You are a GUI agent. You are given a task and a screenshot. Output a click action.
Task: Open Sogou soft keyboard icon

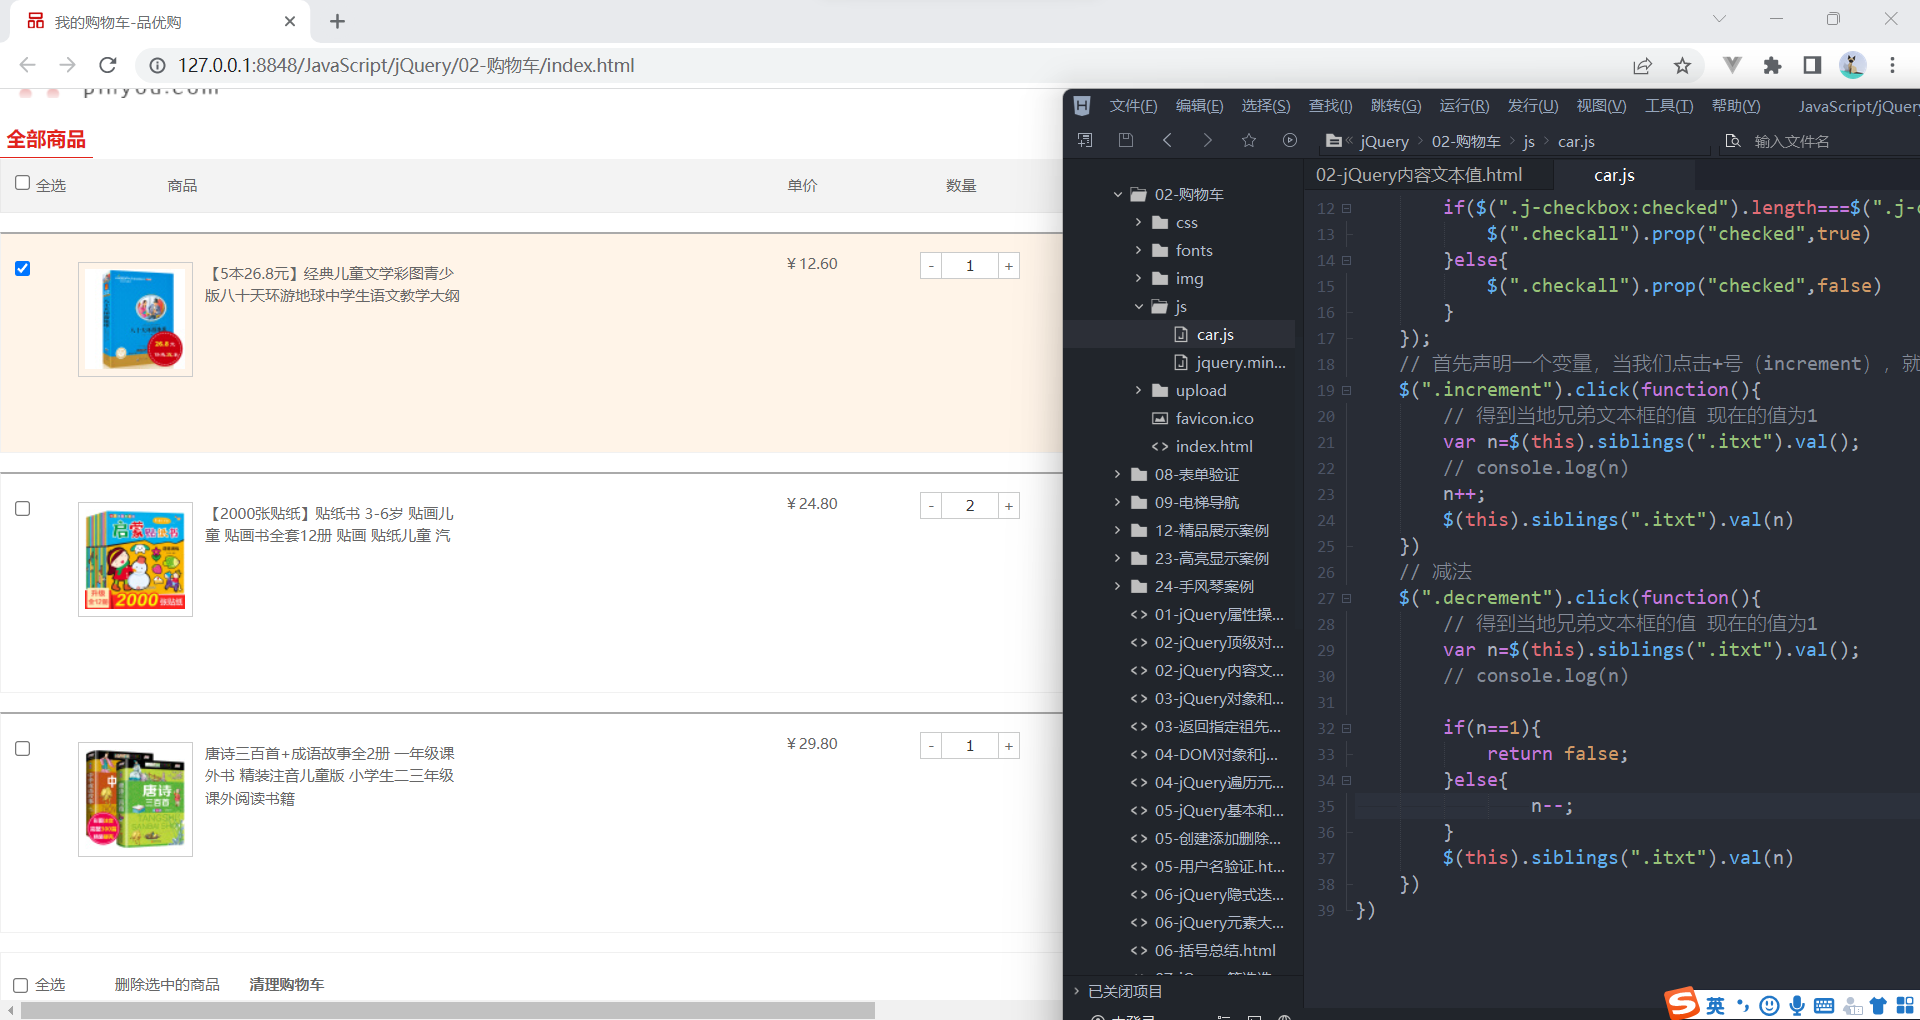click(1823, 1005)
